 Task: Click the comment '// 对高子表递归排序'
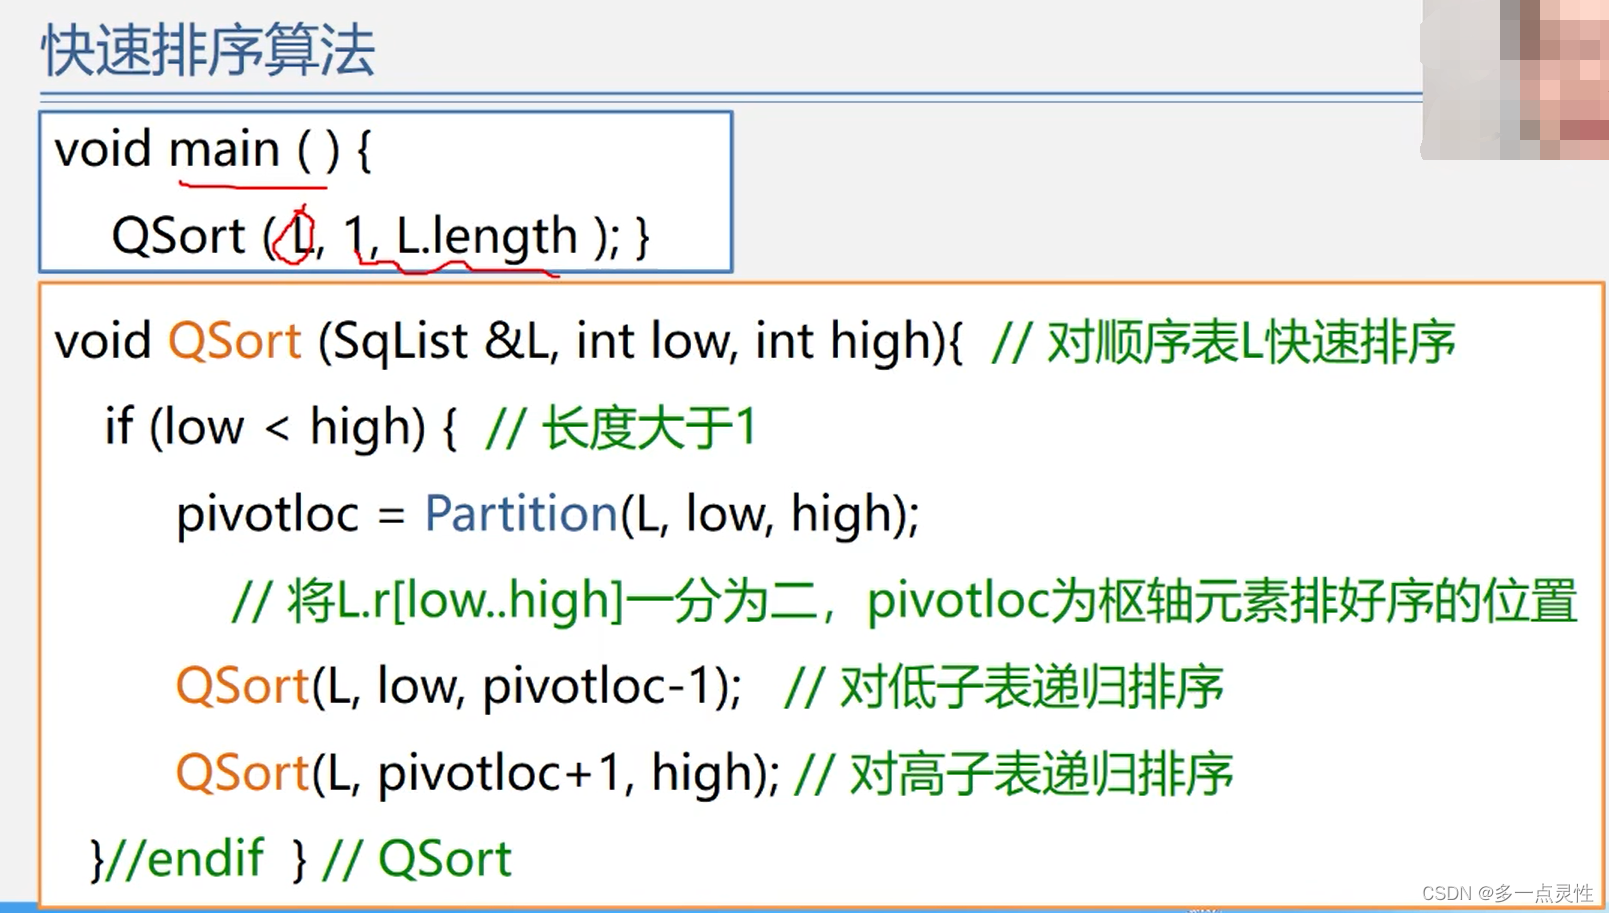1014,773
